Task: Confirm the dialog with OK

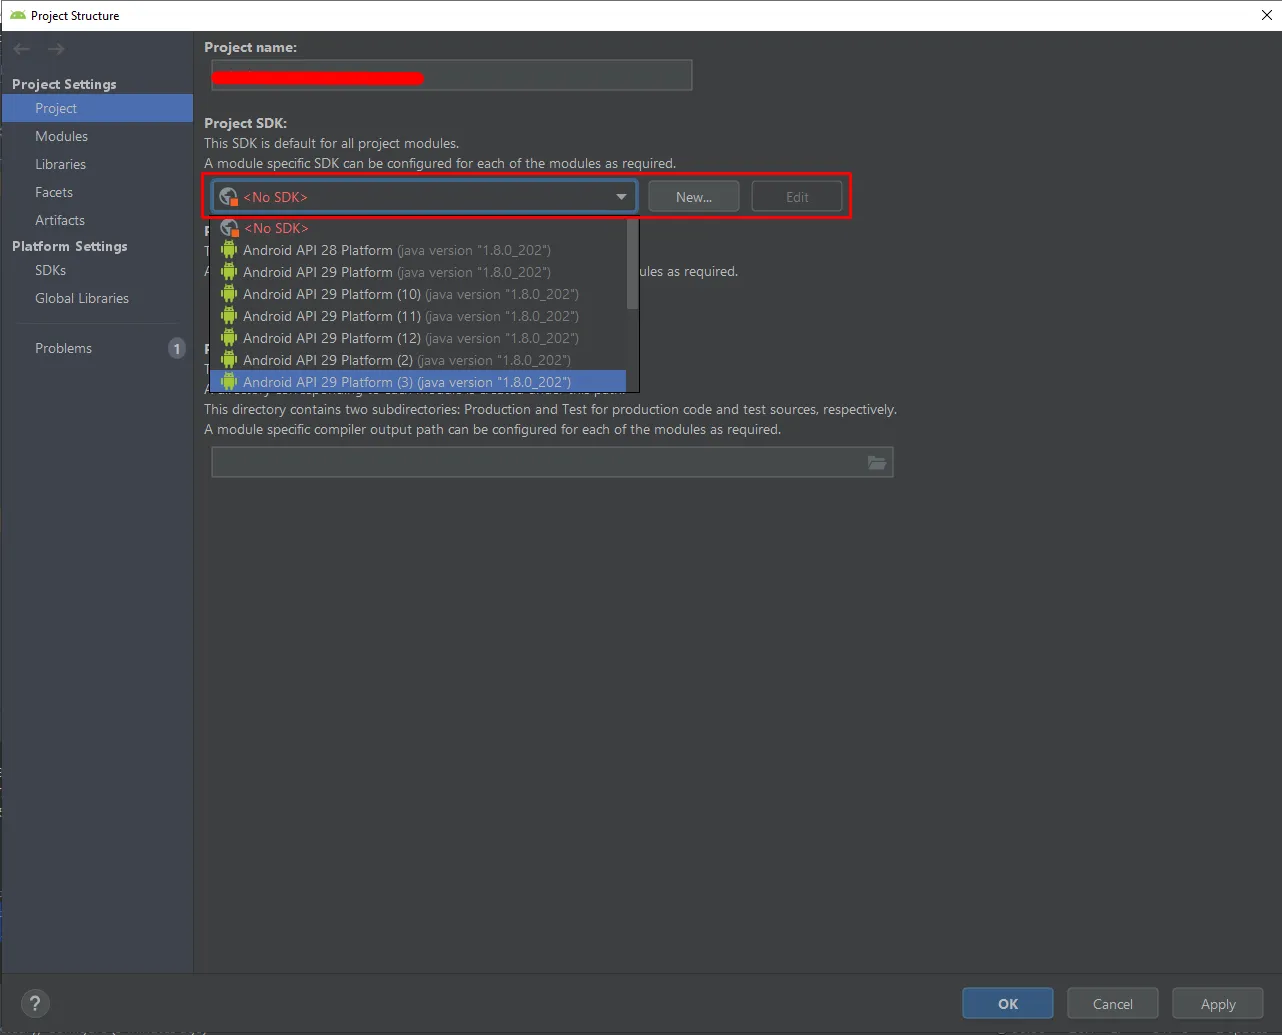Action: (x=1008, y=1004)
